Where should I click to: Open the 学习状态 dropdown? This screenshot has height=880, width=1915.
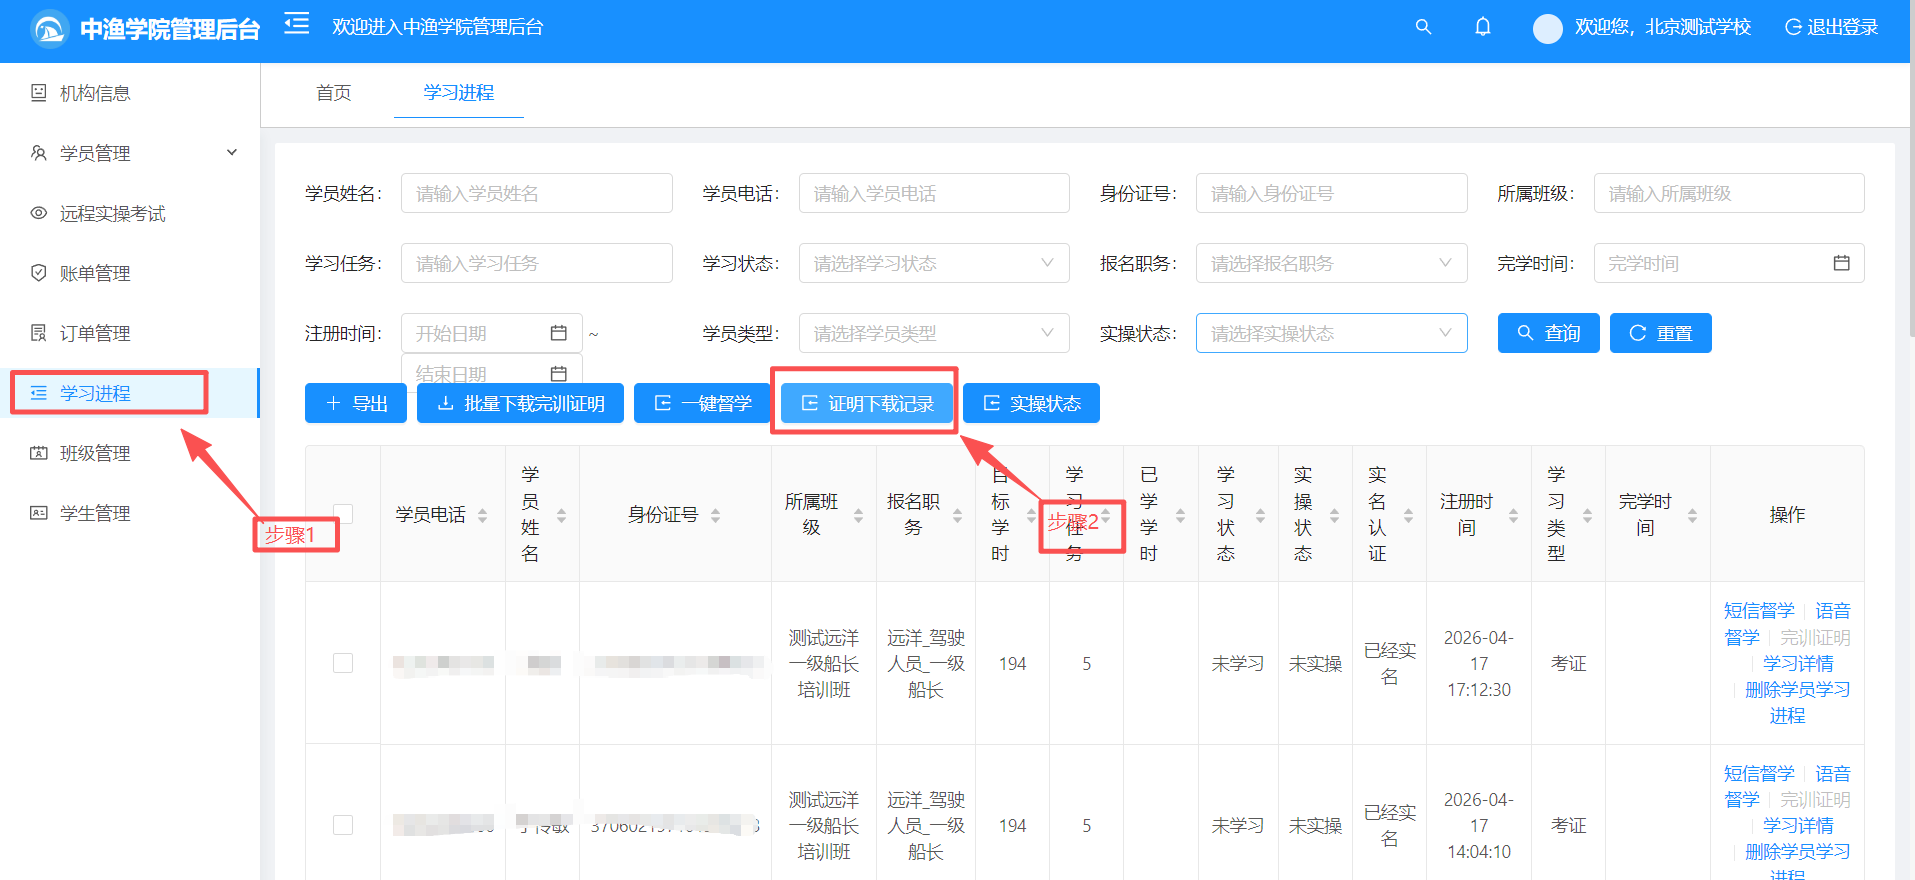(934, 263)
